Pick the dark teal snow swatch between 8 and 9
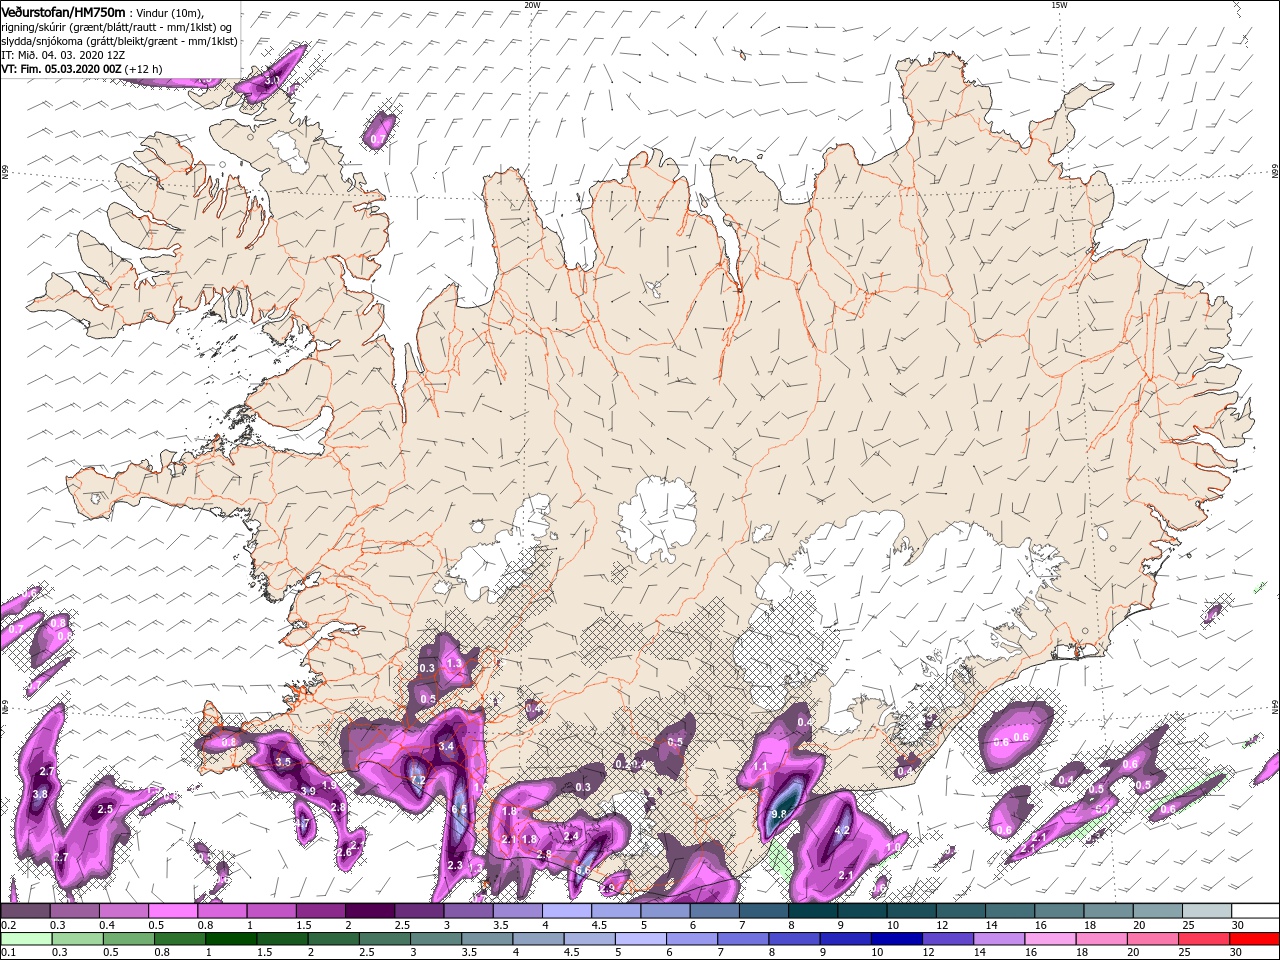 (812, 911)
